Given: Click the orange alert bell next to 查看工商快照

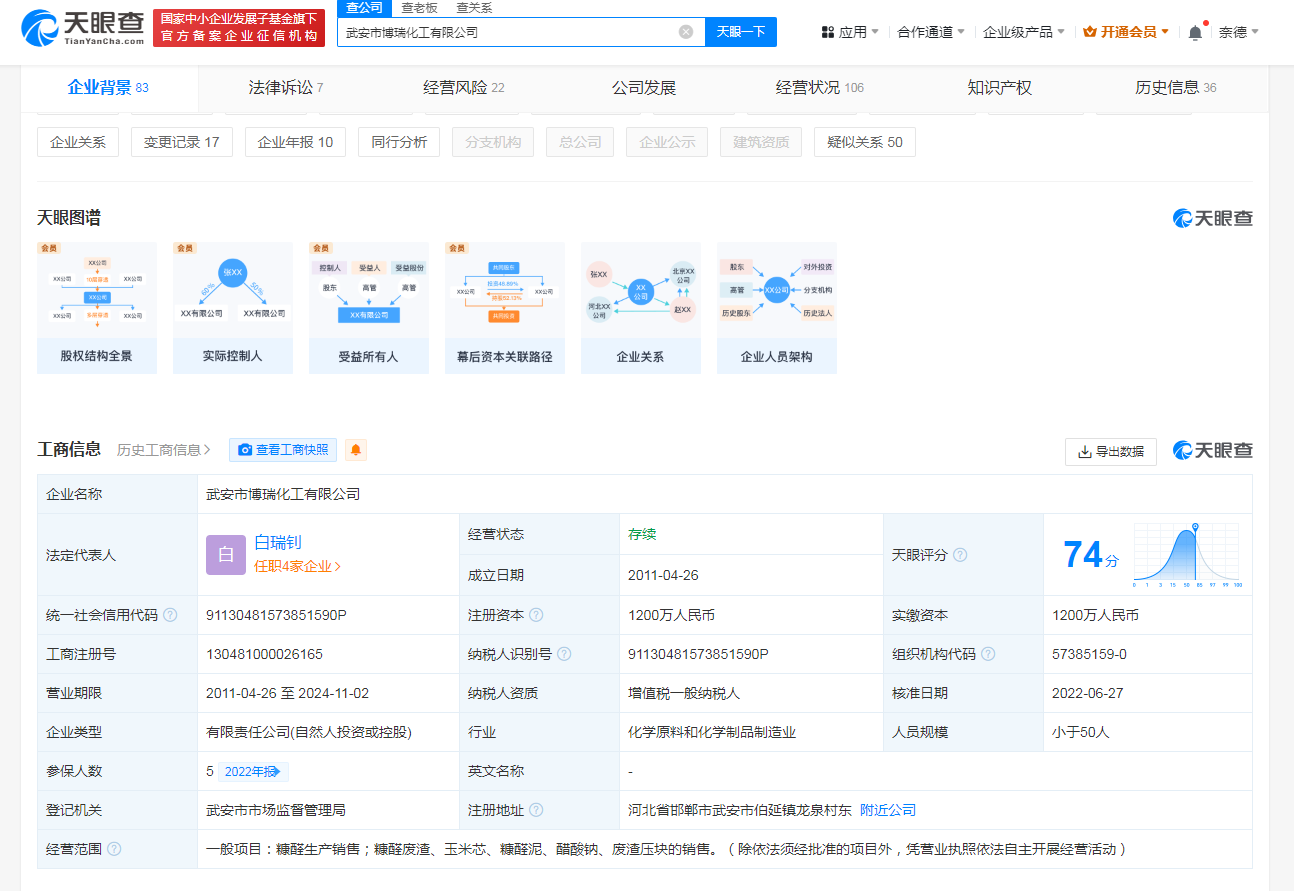Looking at the screenshot, I should [356, 450].
